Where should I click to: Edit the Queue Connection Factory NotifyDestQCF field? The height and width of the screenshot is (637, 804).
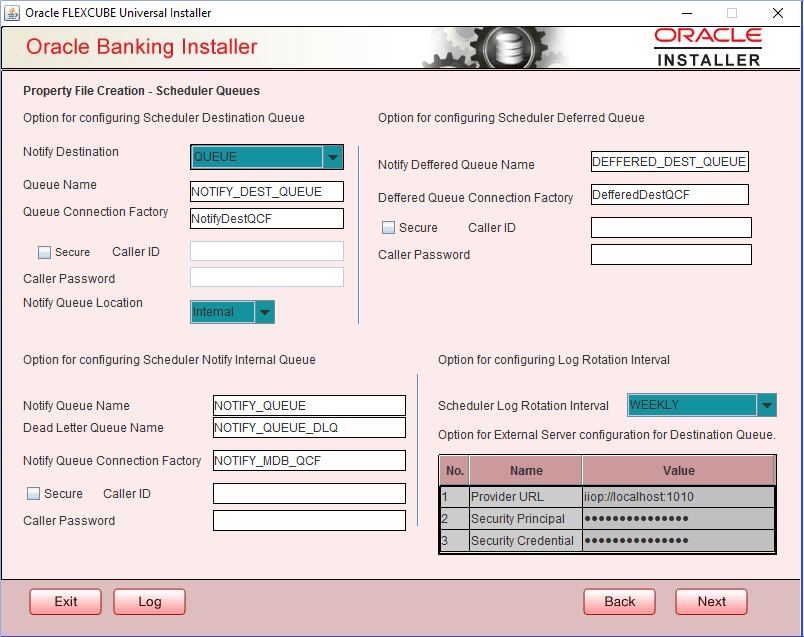click(x=266, y=218)
